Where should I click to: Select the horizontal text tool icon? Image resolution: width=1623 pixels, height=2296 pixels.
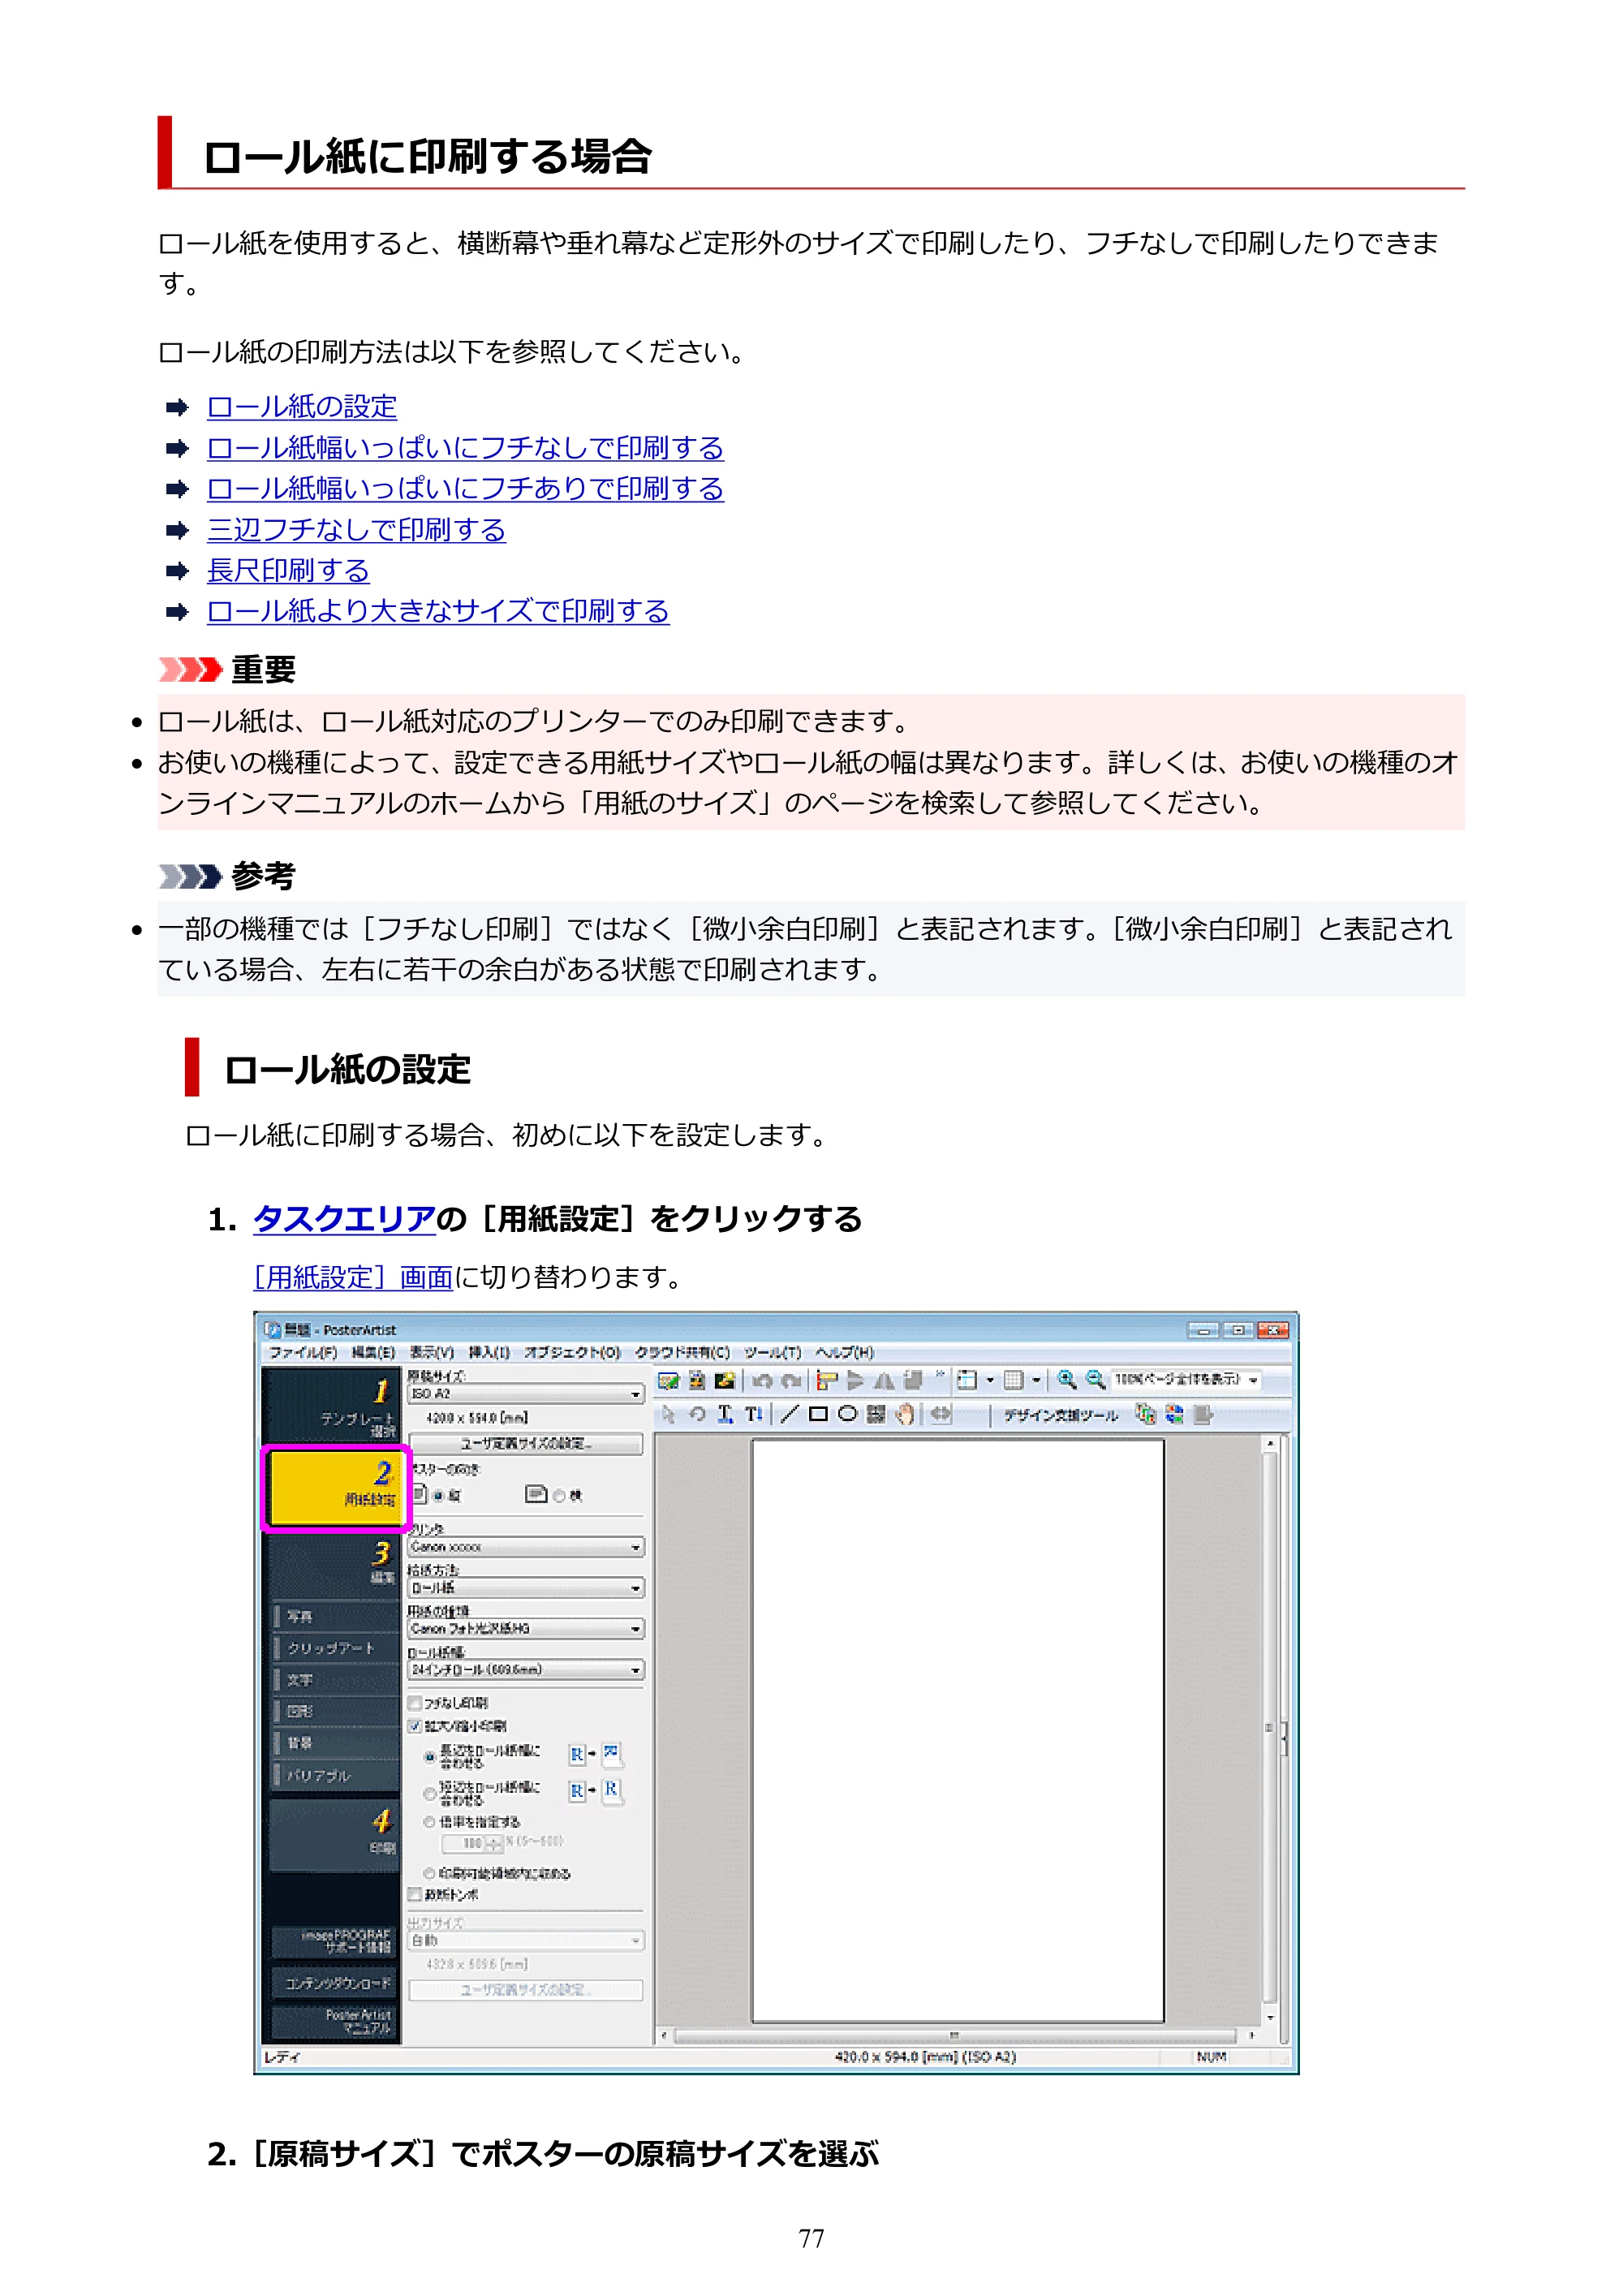[725, 1413]
